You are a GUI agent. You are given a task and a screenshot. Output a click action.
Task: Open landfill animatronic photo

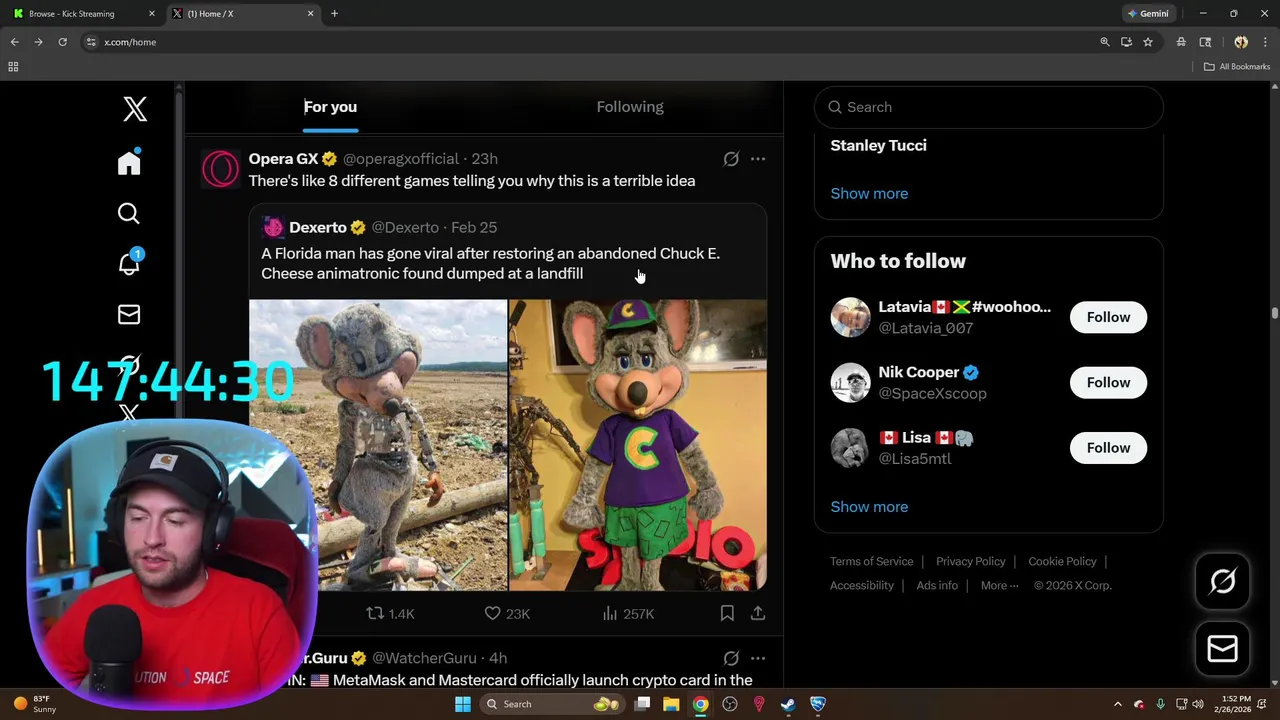tap(378, 445)
